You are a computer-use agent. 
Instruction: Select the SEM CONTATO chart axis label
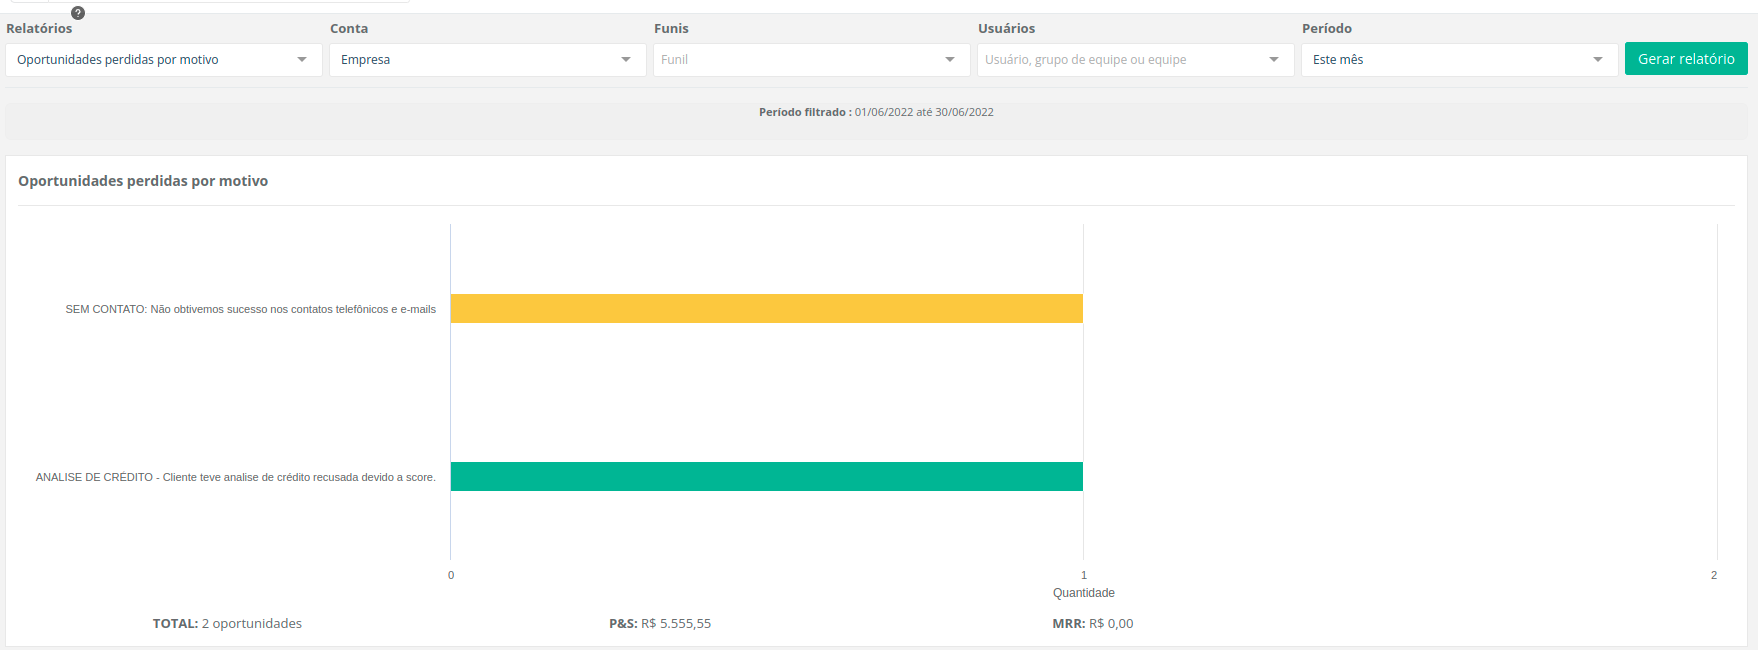(250, 310)
